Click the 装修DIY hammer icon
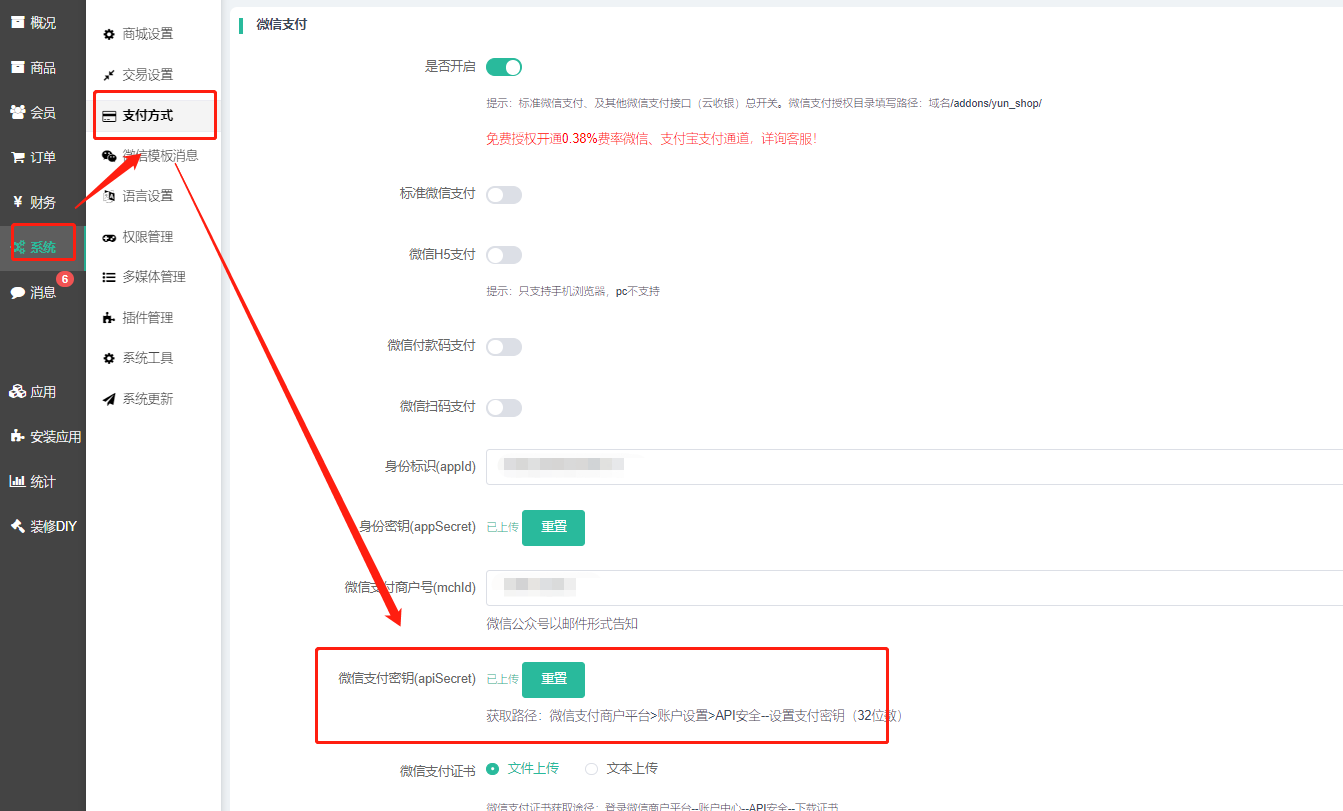1343x811 pixels. 17,526
